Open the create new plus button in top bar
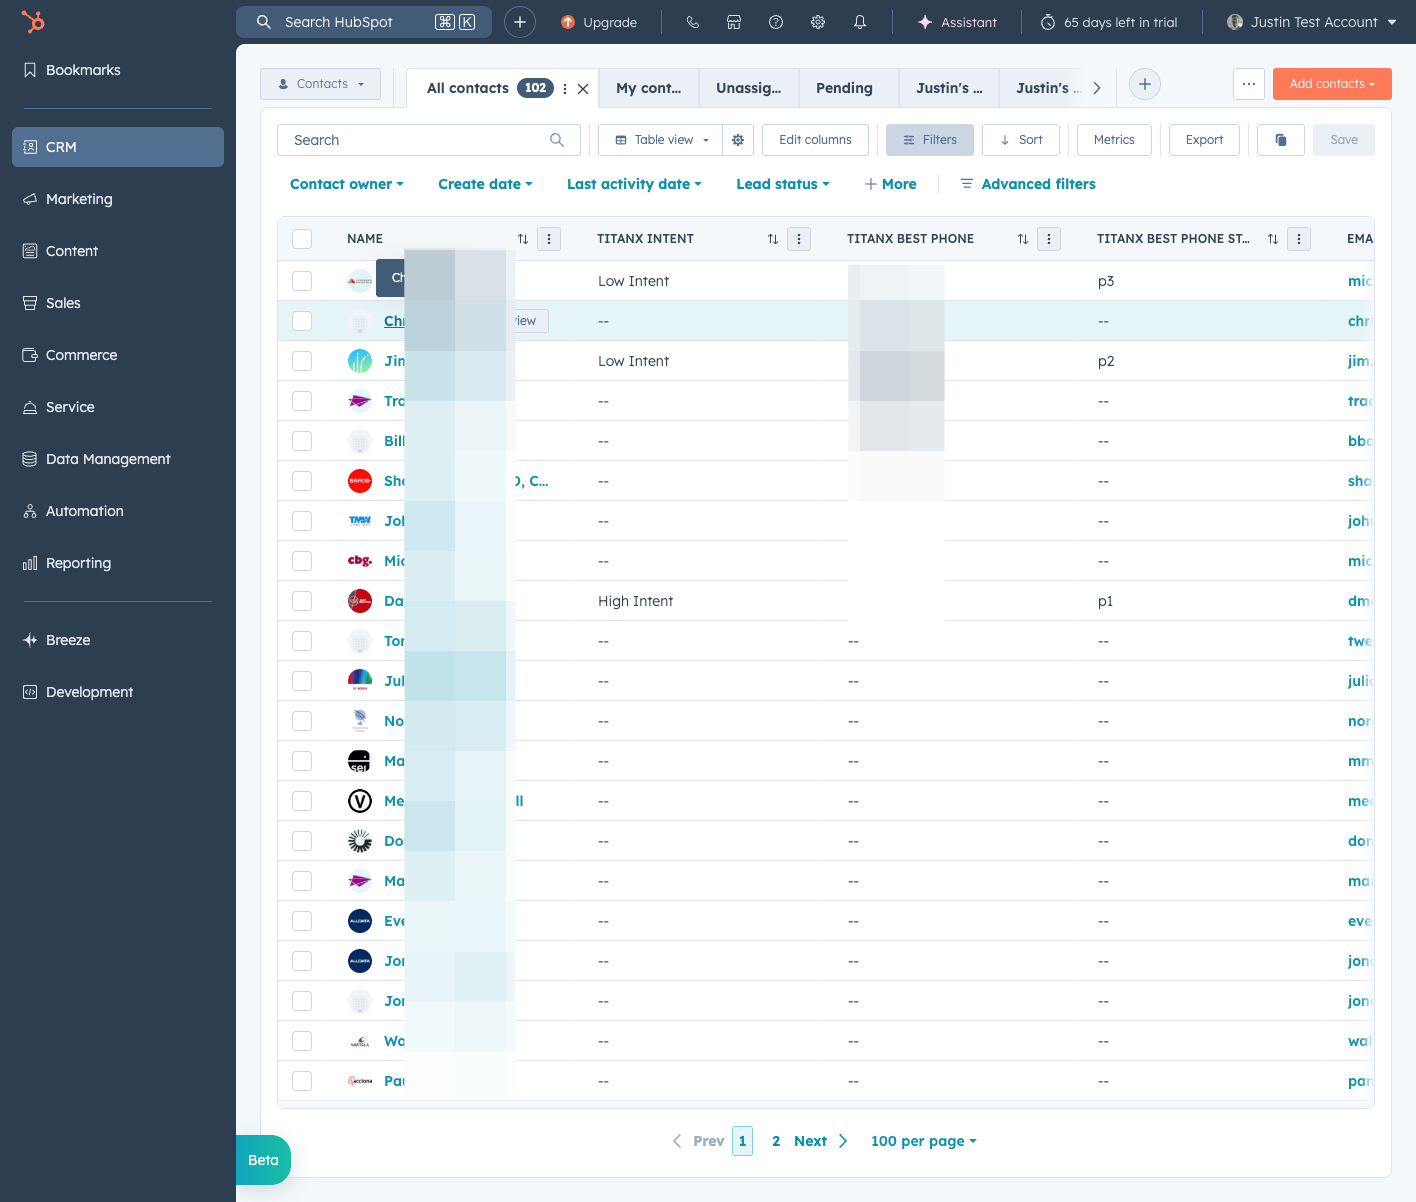This screenshot has height=1202, width=1416. 520,22
